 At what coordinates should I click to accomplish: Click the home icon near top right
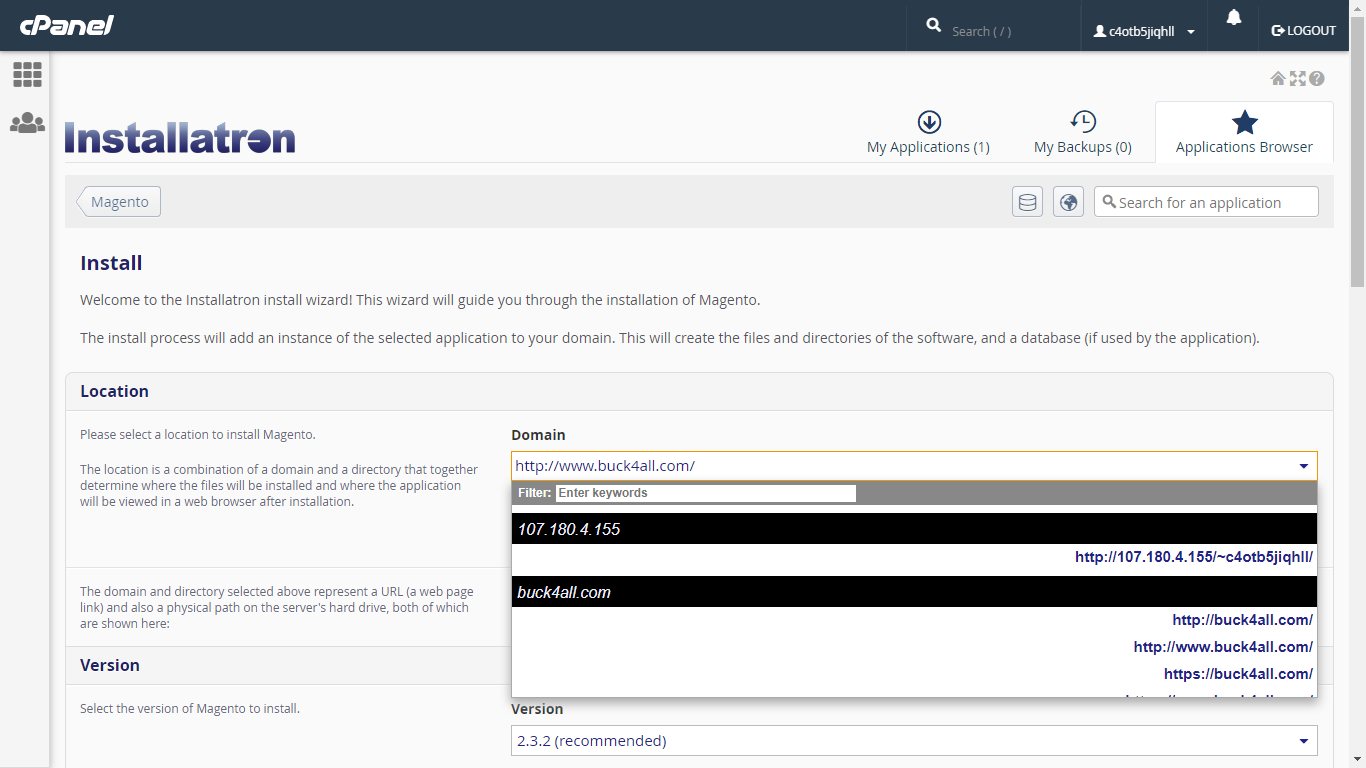point(1278,78)
